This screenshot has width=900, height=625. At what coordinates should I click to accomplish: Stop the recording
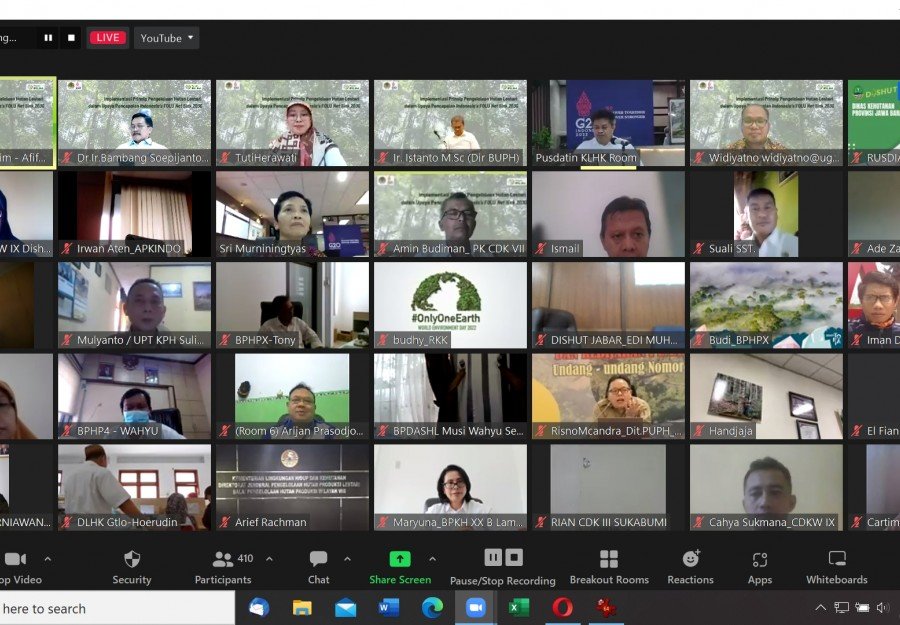pos(514,557)
